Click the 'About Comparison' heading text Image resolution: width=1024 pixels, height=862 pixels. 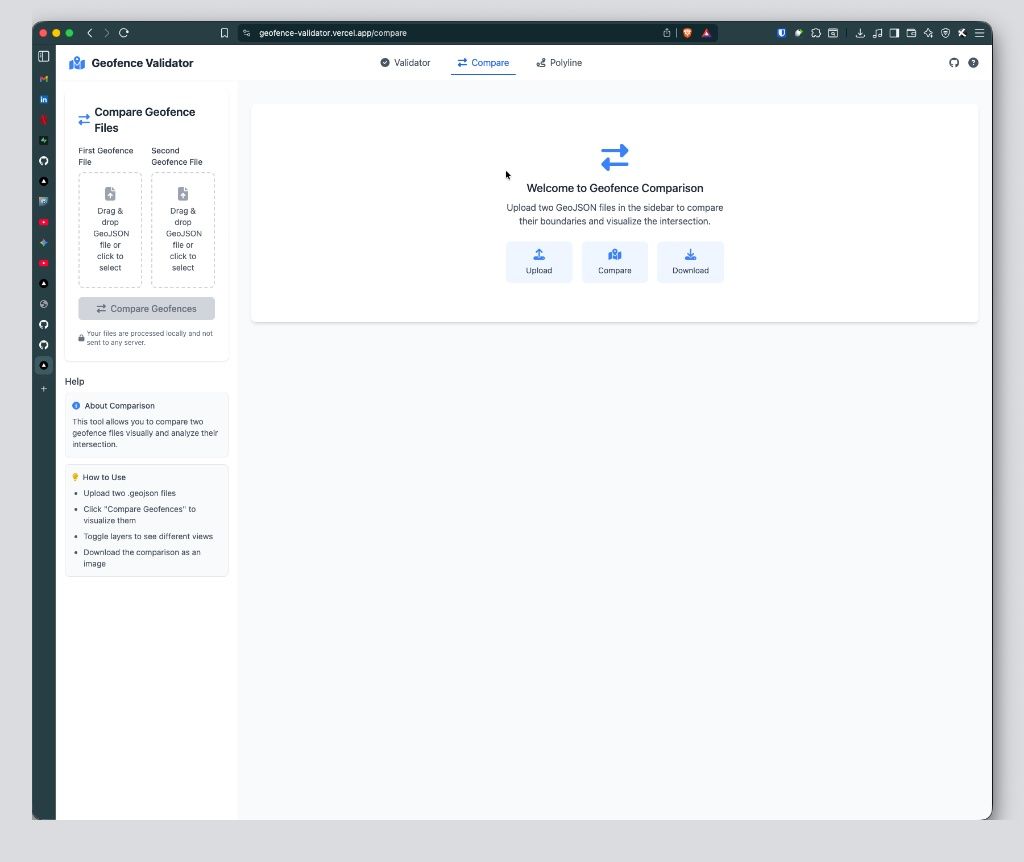tap(120, 406)
